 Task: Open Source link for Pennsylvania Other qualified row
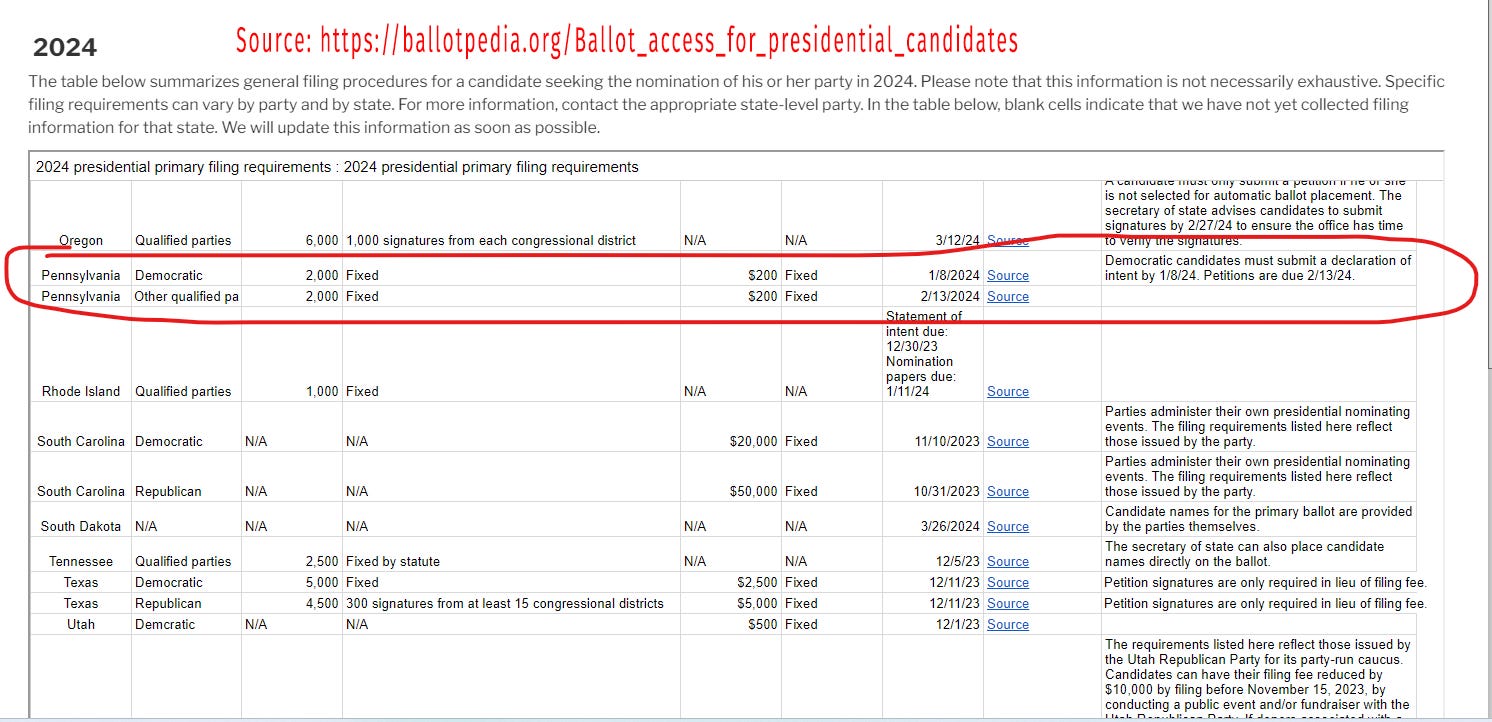tap(1007, 296)
